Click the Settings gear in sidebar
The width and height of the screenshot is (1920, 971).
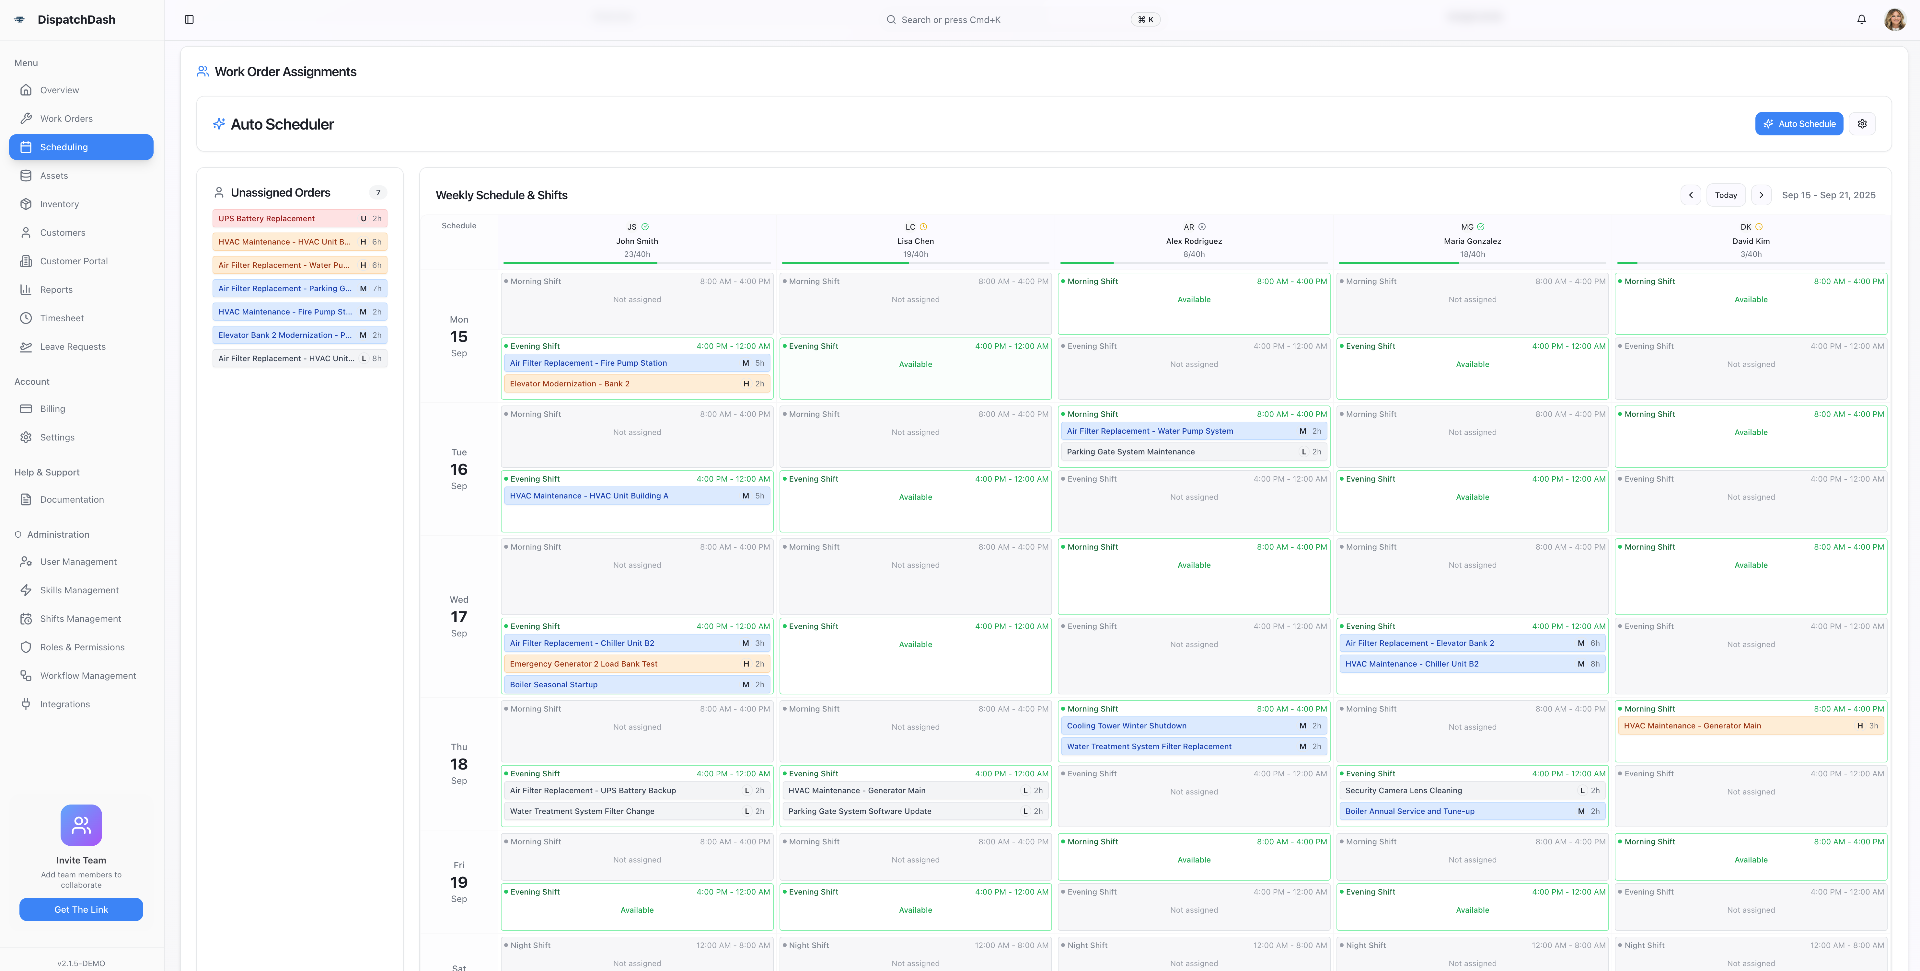(26, 437)
